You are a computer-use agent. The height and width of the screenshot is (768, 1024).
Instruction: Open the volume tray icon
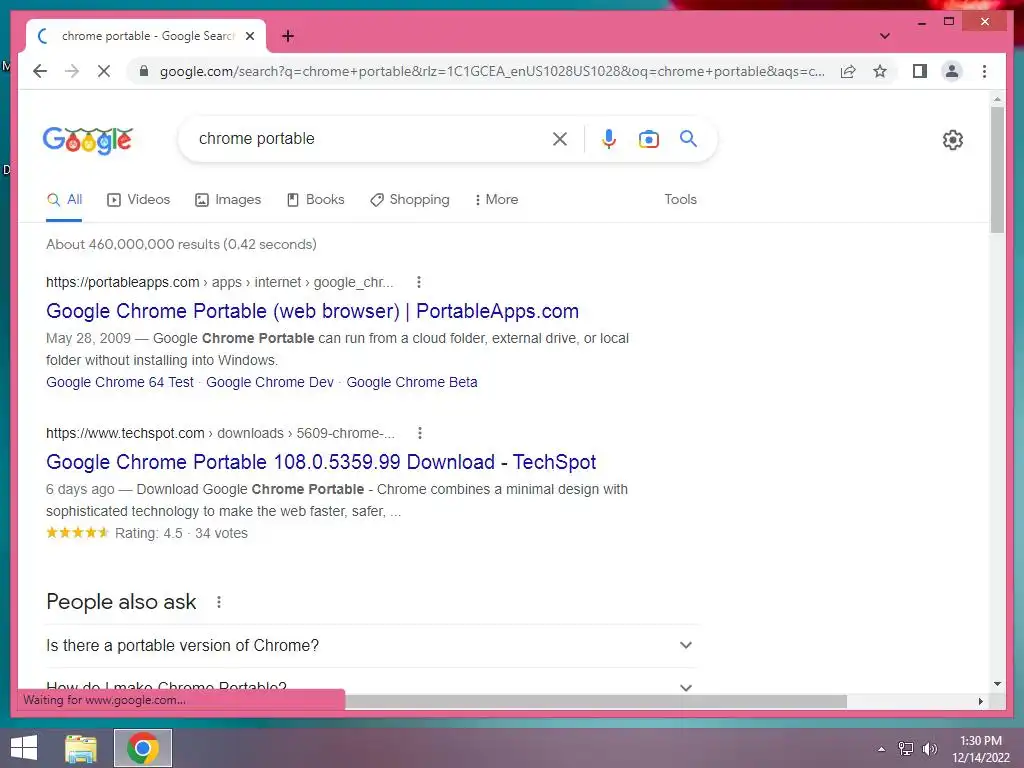click(929, 749)
